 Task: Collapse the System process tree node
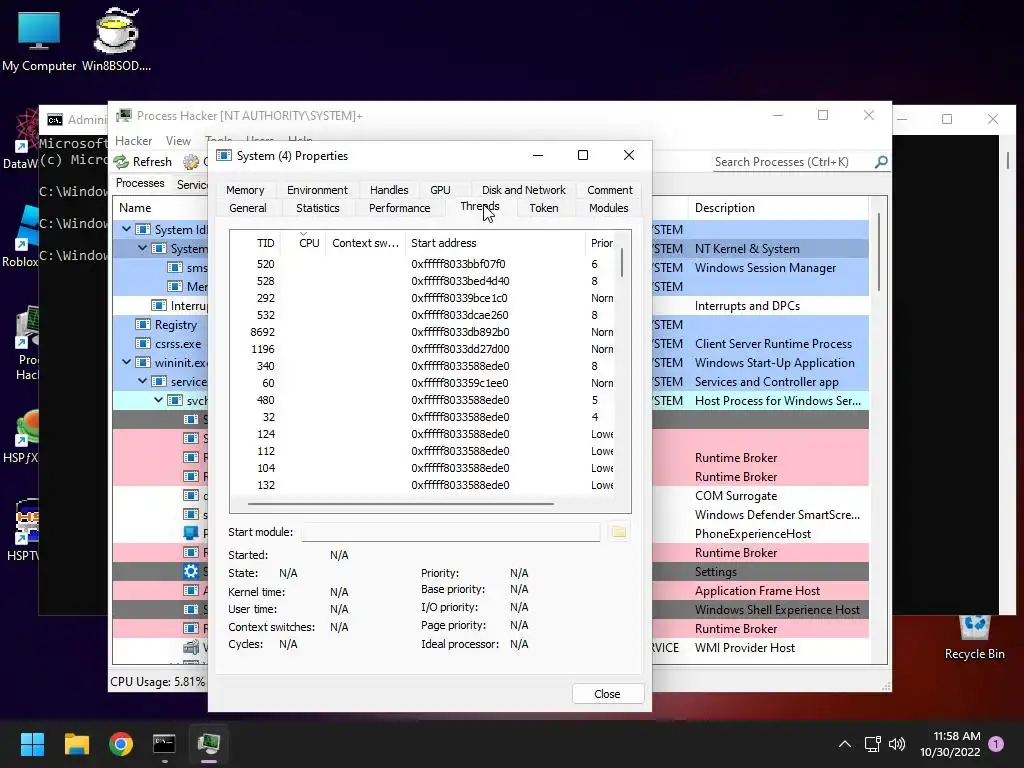pyautogui.click(x=142, y=248)
